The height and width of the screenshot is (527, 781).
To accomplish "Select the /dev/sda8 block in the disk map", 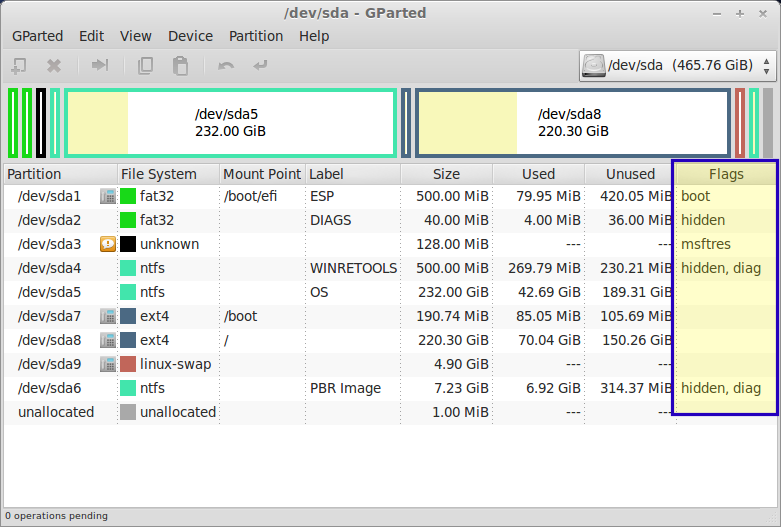I will [572, 123].
